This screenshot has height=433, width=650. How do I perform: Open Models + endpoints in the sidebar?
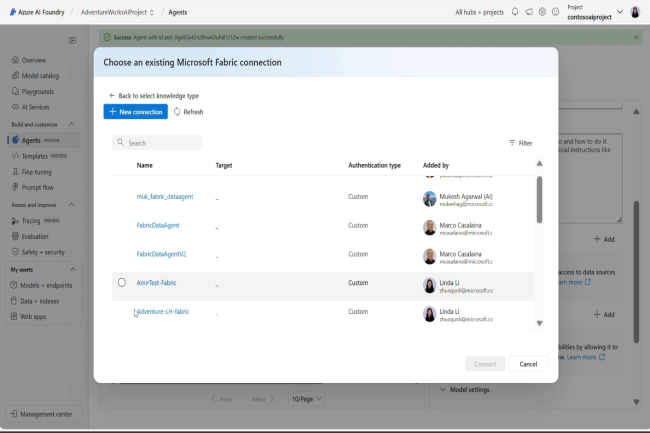[41, 285]
